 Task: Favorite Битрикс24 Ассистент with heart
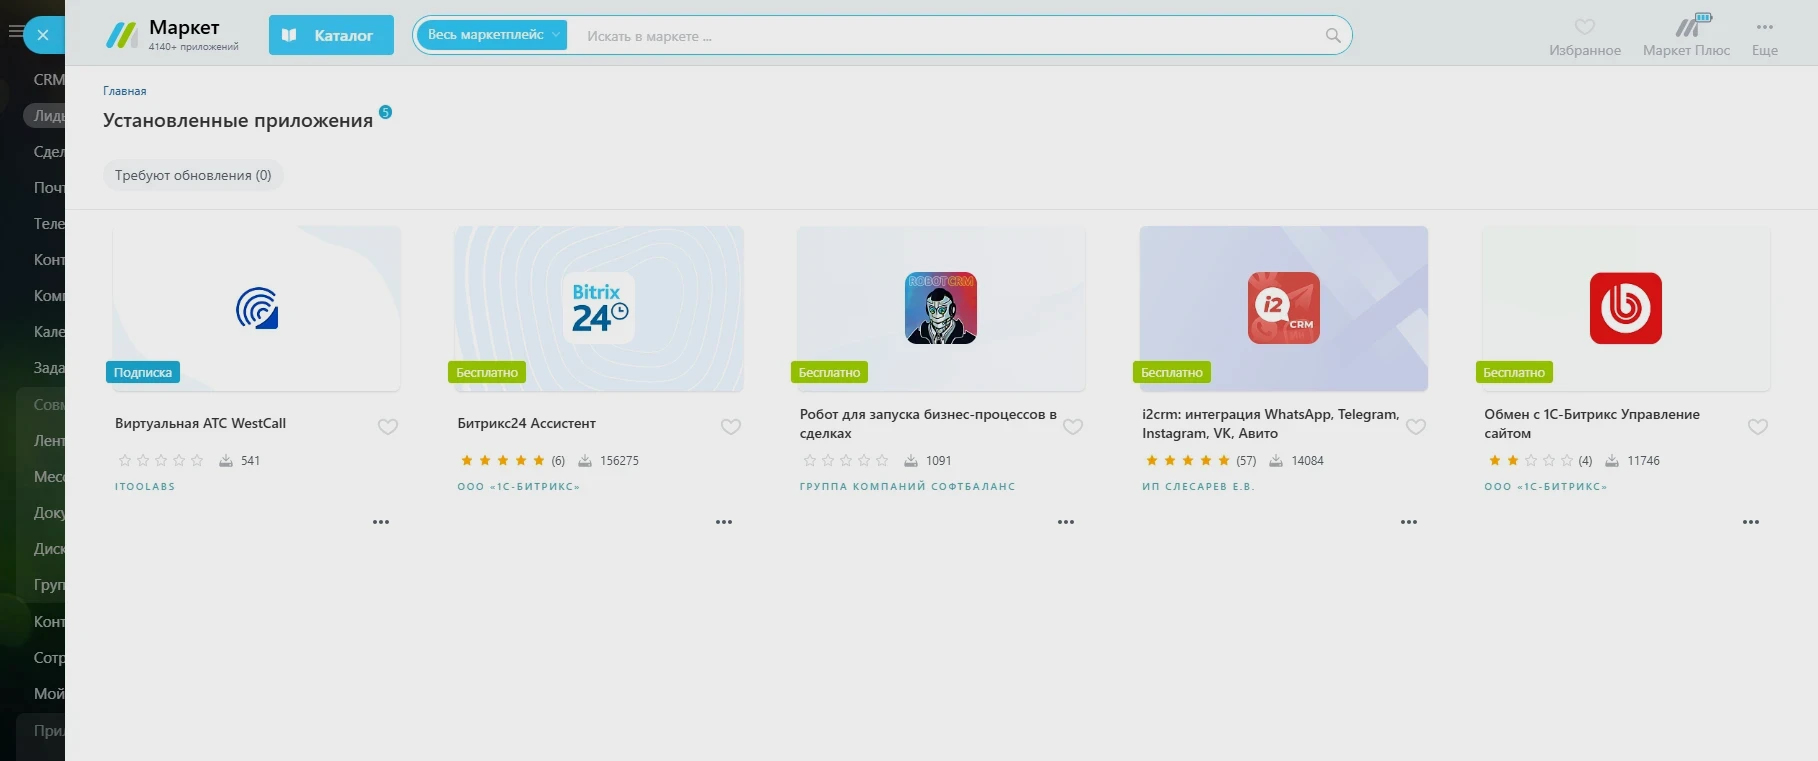(731, 427)
